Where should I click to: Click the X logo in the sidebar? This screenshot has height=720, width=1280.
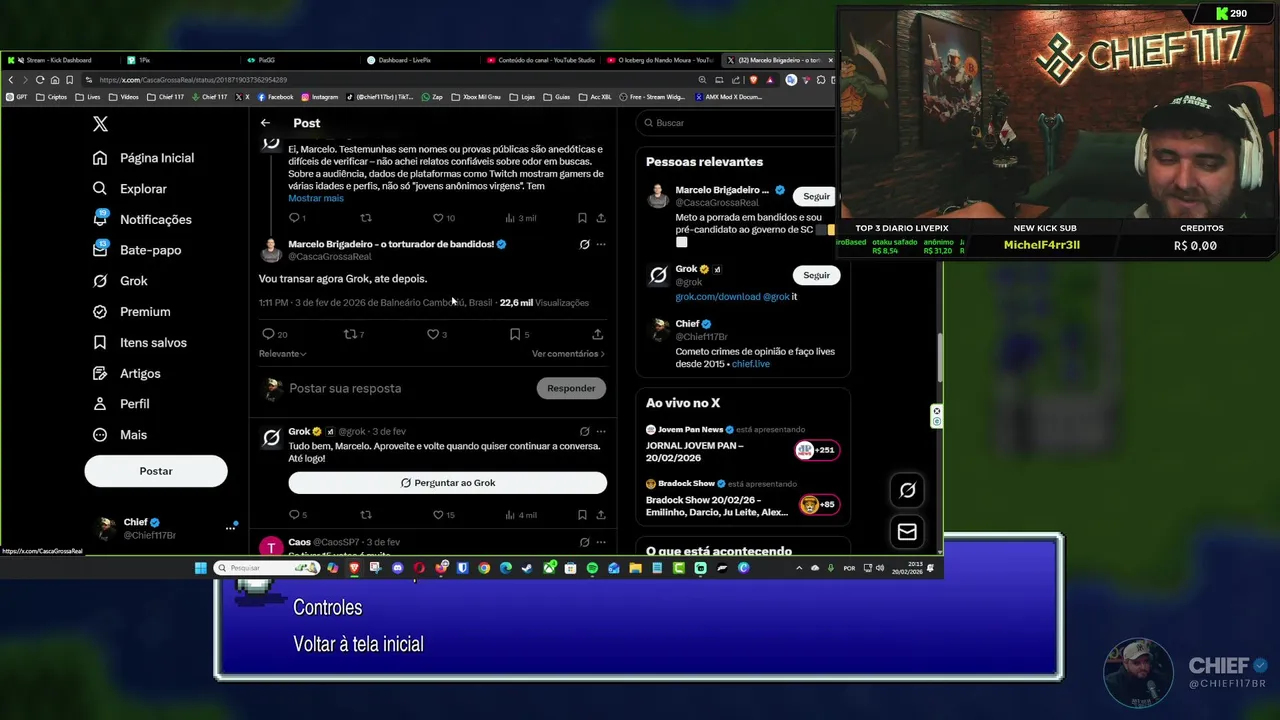(100, 124)
